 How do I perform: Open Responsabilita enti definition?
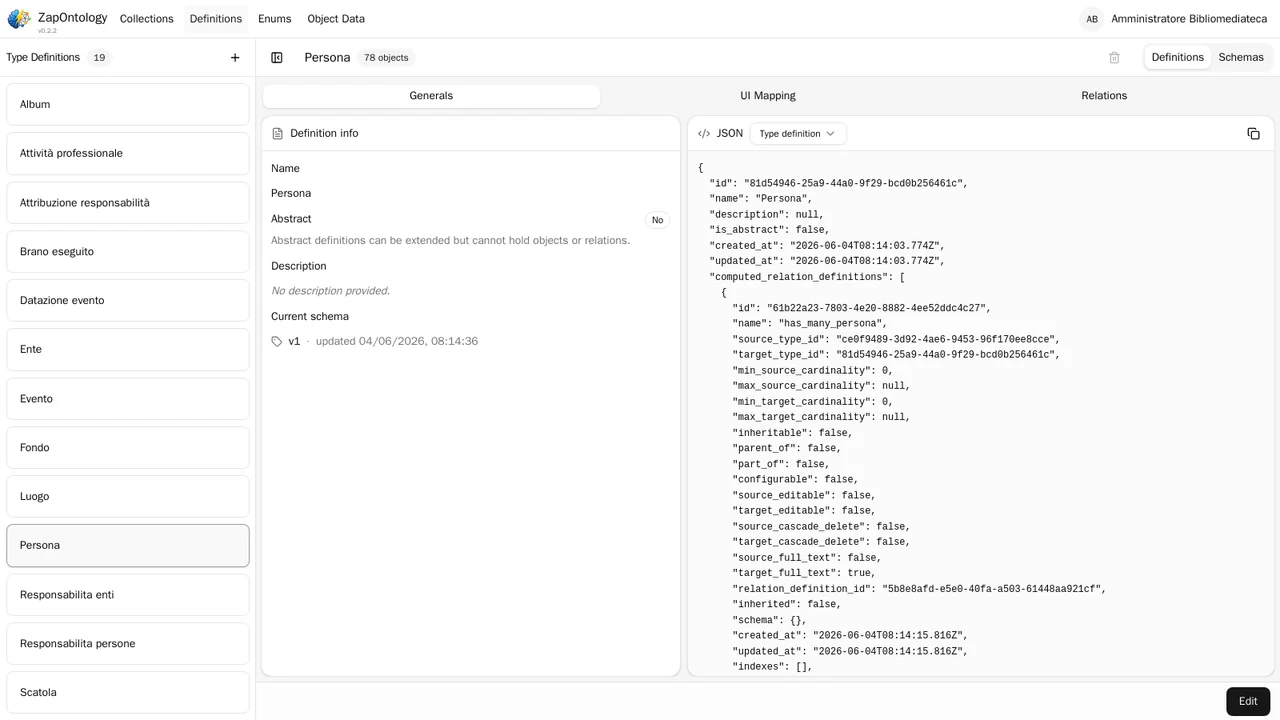tap(128, 595)
